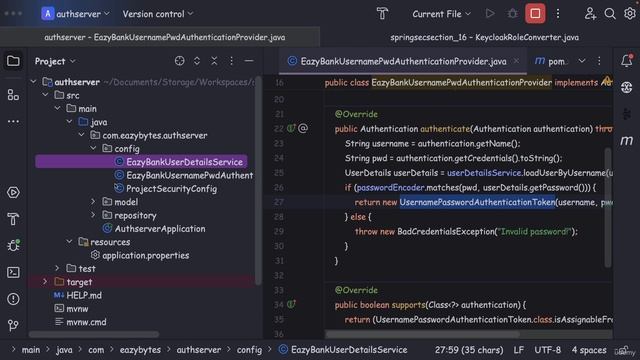Open editor tab options menu
The width and height of the screenshot is (640, 360).
pyautogui.click(x=599, y=61)
